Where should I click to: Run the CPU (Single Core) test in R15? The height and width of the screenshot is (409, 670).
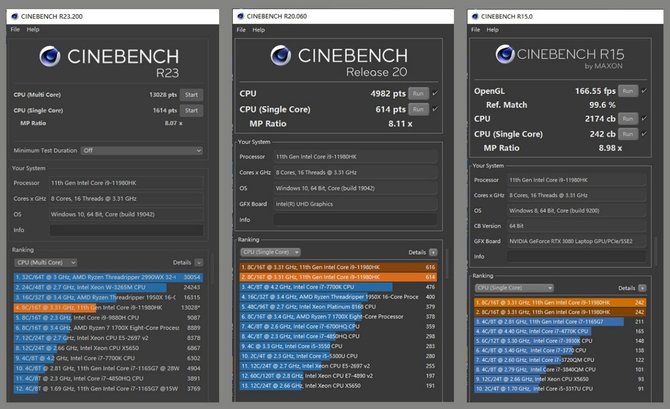[628, 134]
